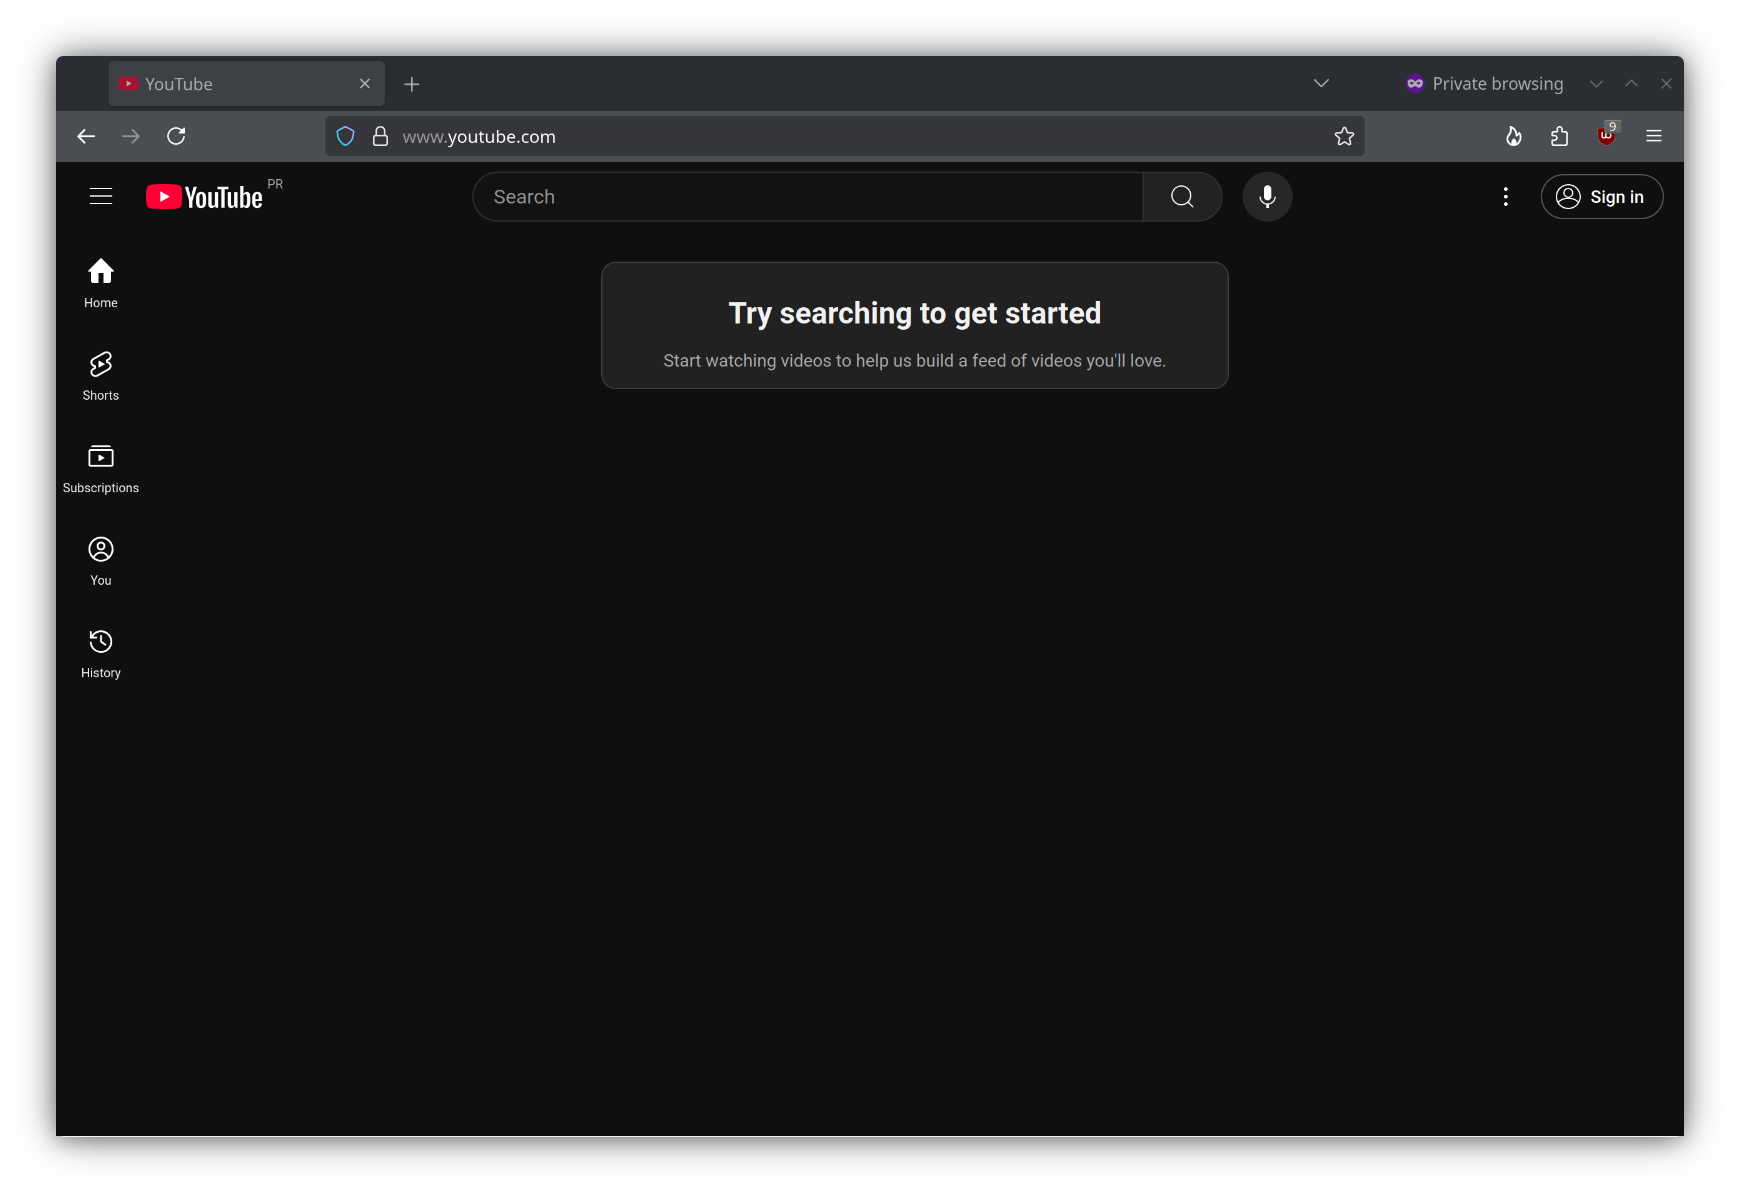Screen dimensions: 1740x1193
Task: Bookmark this page with the star
Action: [x=1344, y=136]
